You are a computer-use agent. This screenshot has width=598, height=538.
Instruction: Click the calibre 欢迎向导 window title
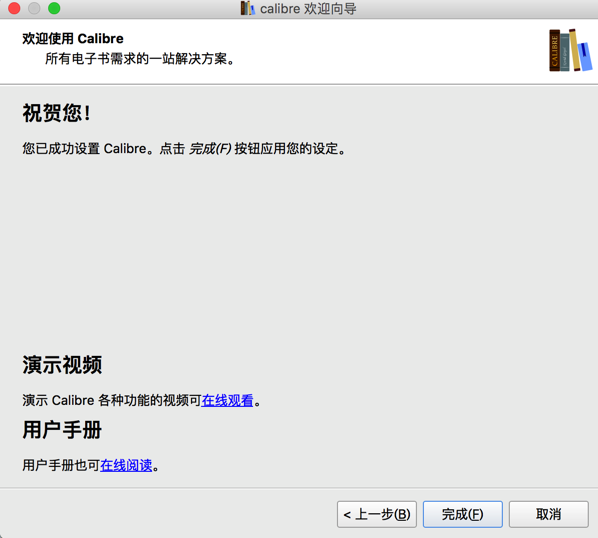point(308,8)
